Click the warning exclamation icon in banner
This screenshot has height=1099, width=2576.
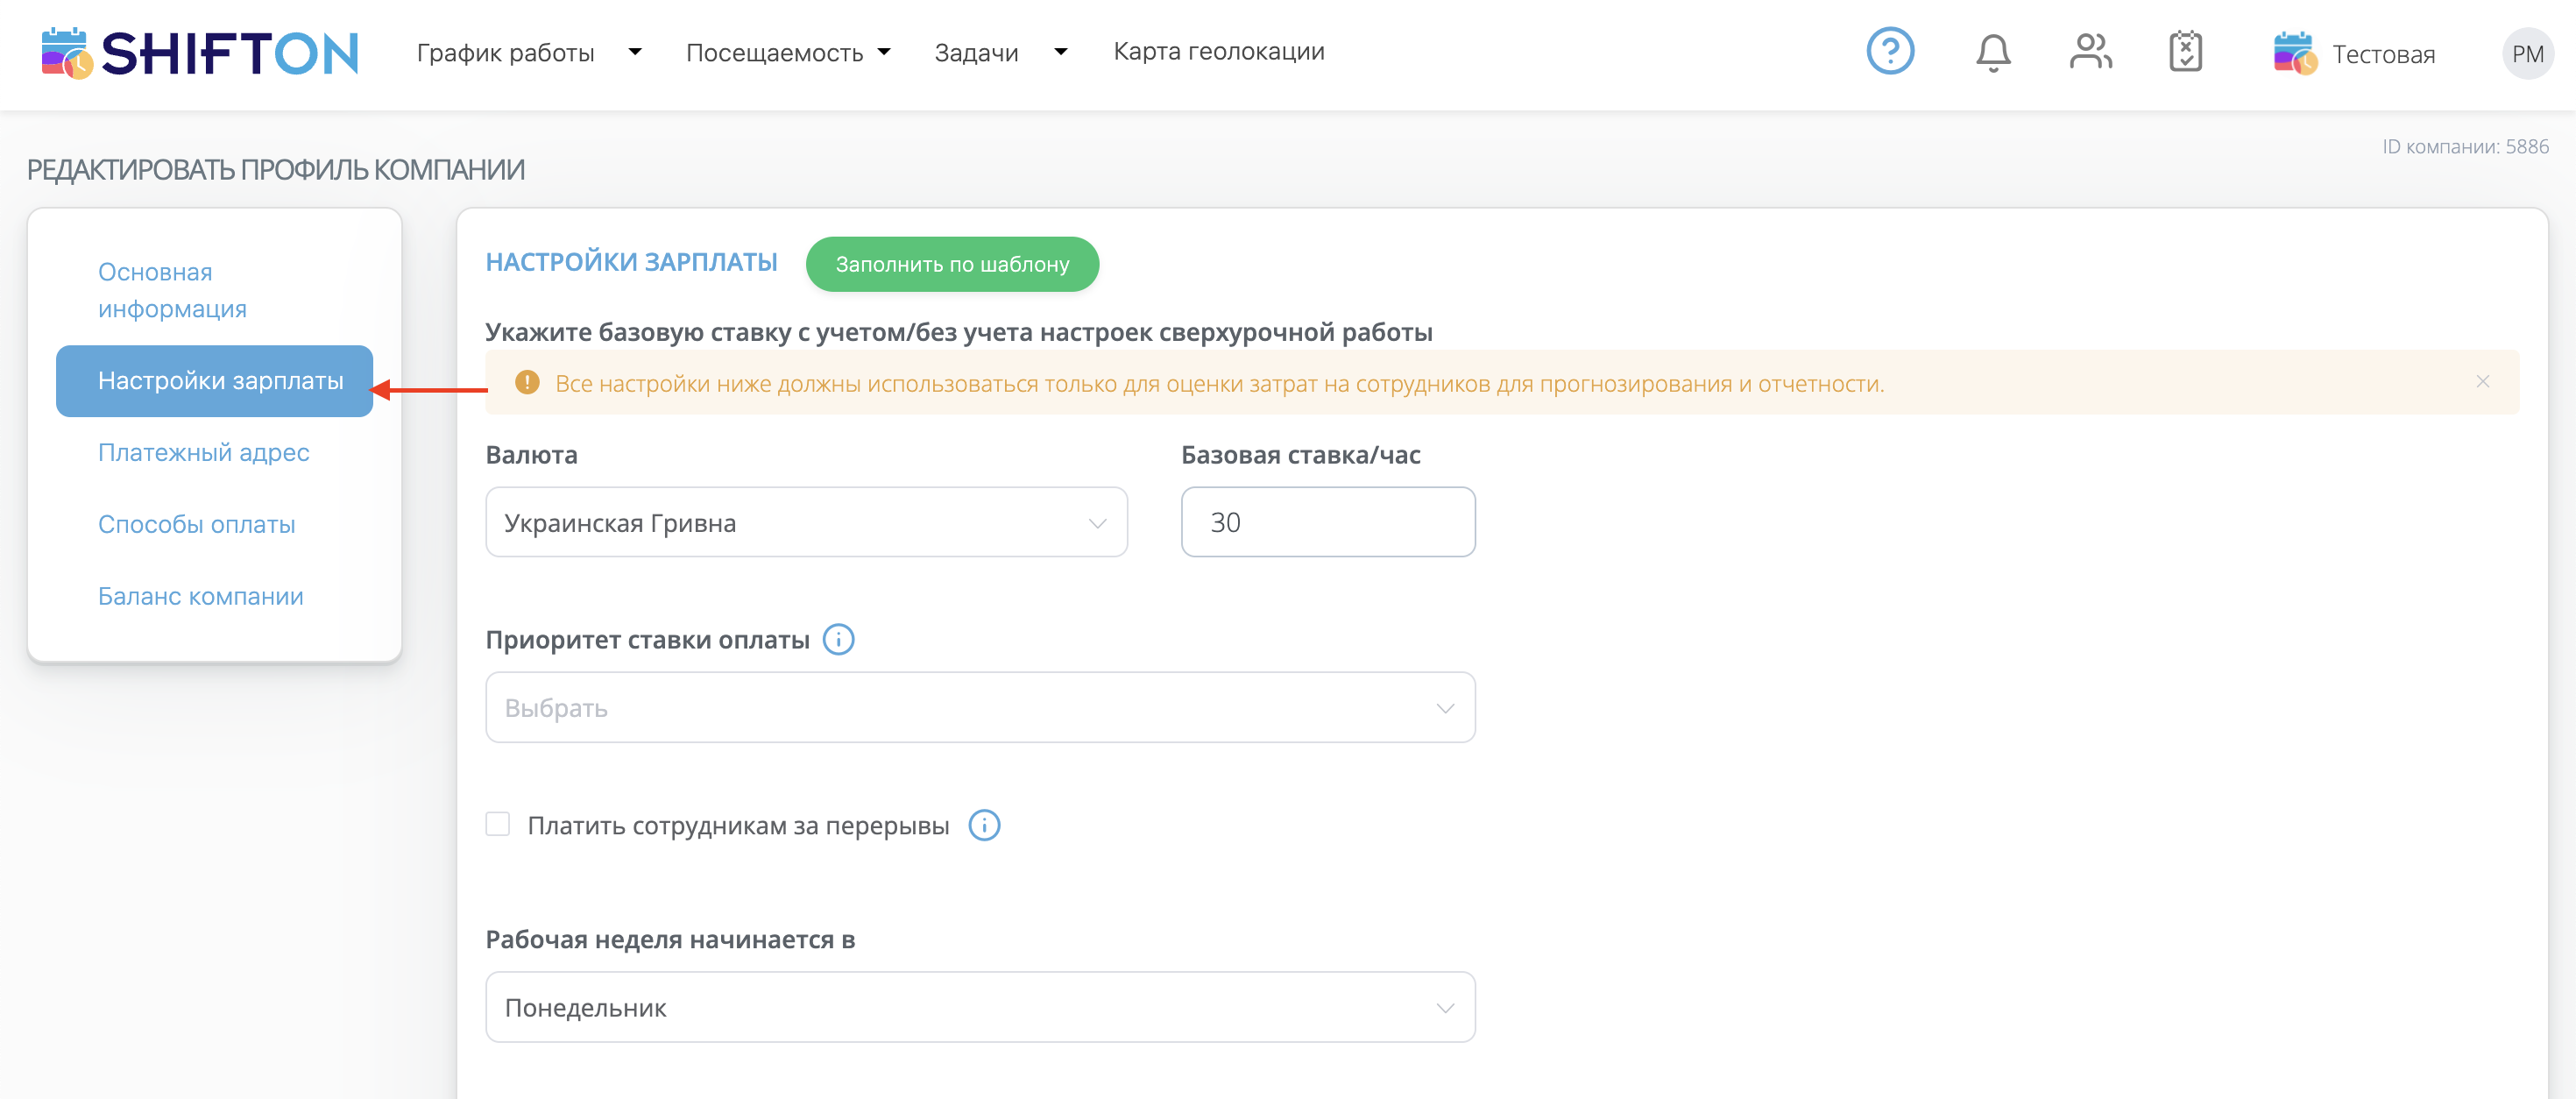pyautogui.click(x=527, y=383)
